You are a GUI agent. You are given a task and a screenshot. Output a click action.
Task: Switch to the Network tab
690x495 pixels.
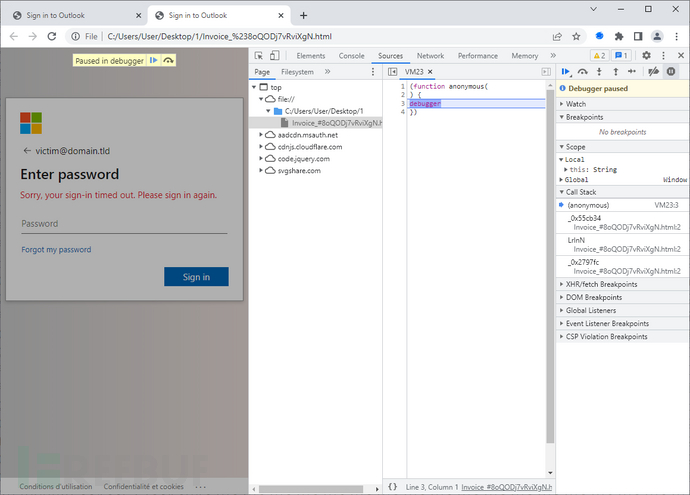[430, 56]
